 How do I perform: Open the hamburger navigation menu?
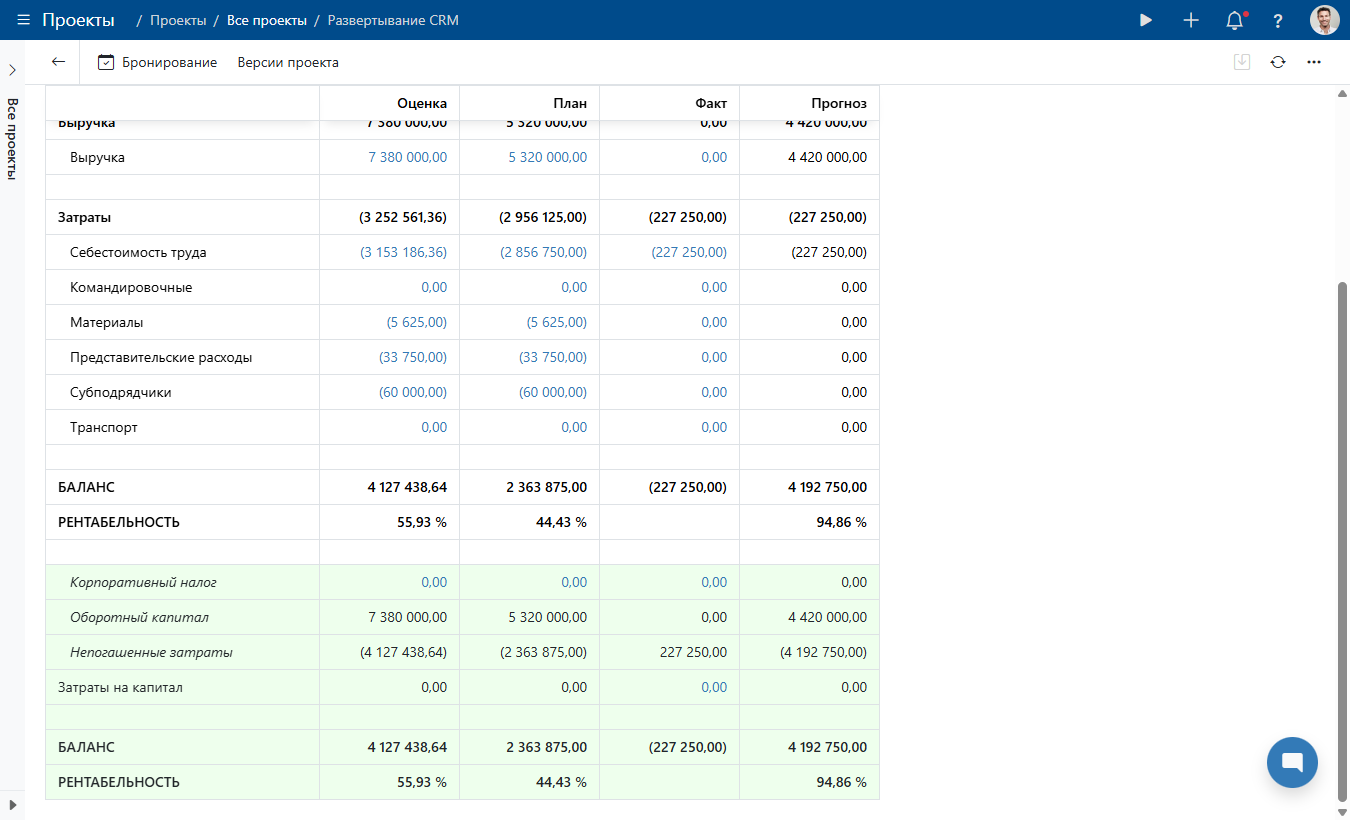click(25, 19)
